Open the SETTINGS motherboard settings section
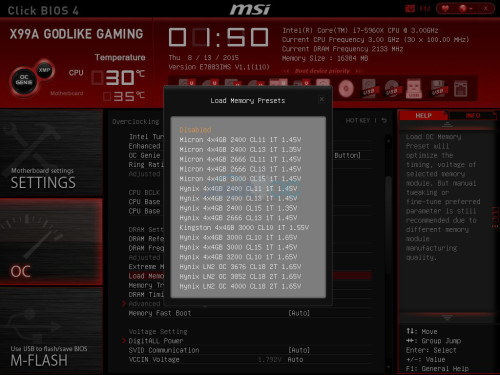This screenshot has height=375, width=500. click(51, 153)
